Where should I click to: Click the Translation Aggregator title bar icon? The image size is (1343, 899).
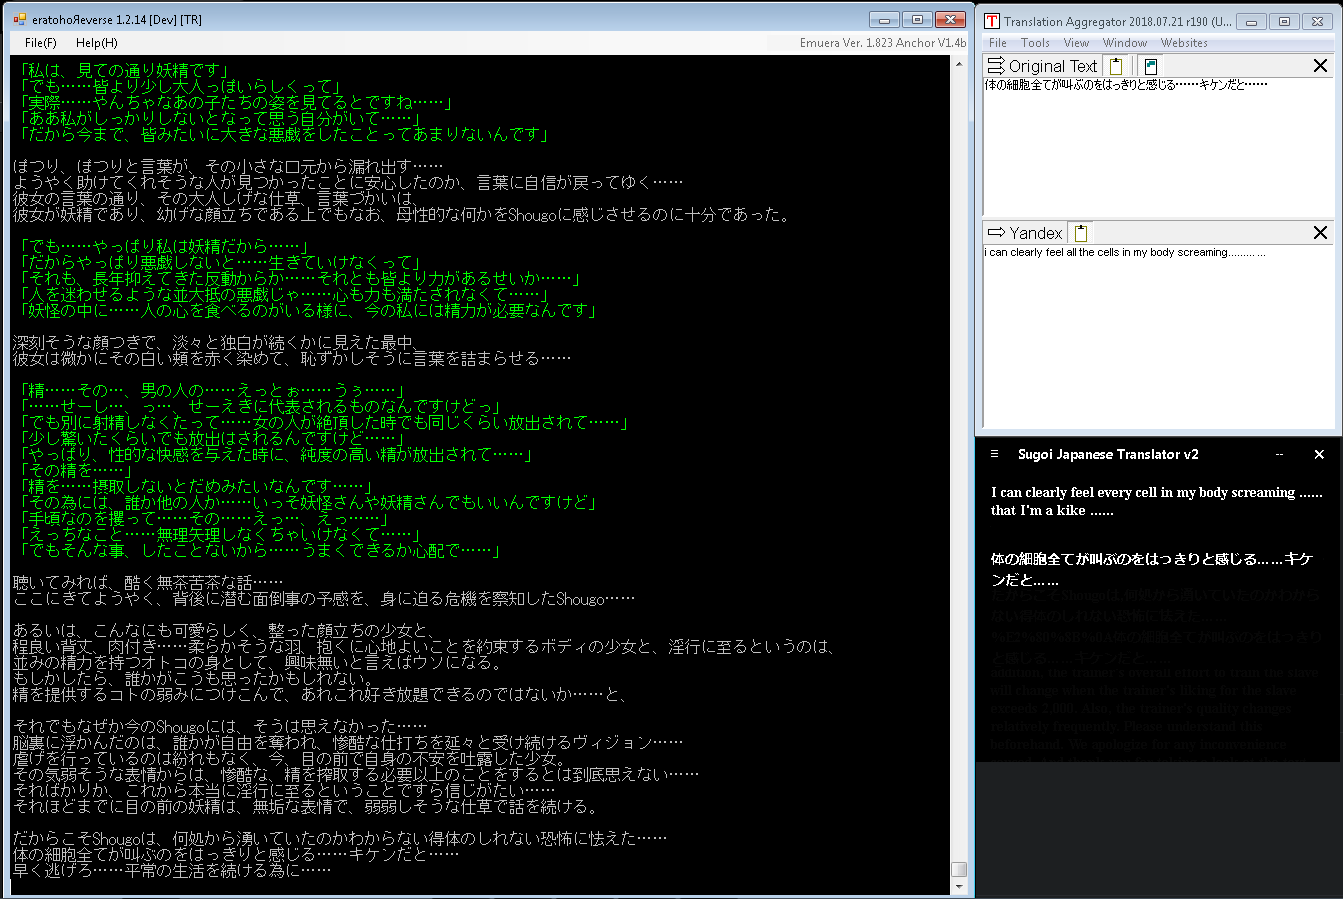pos(992,21)
